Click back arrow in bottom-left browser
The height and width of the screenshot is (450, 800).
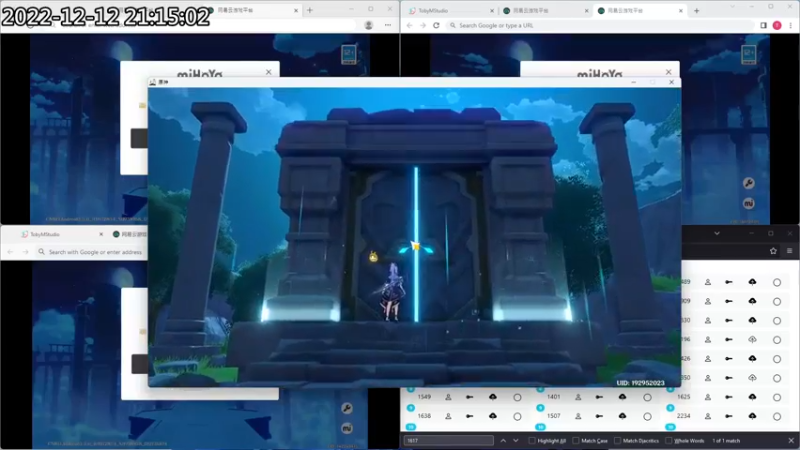pyautogui.click(x=10, y=252)
